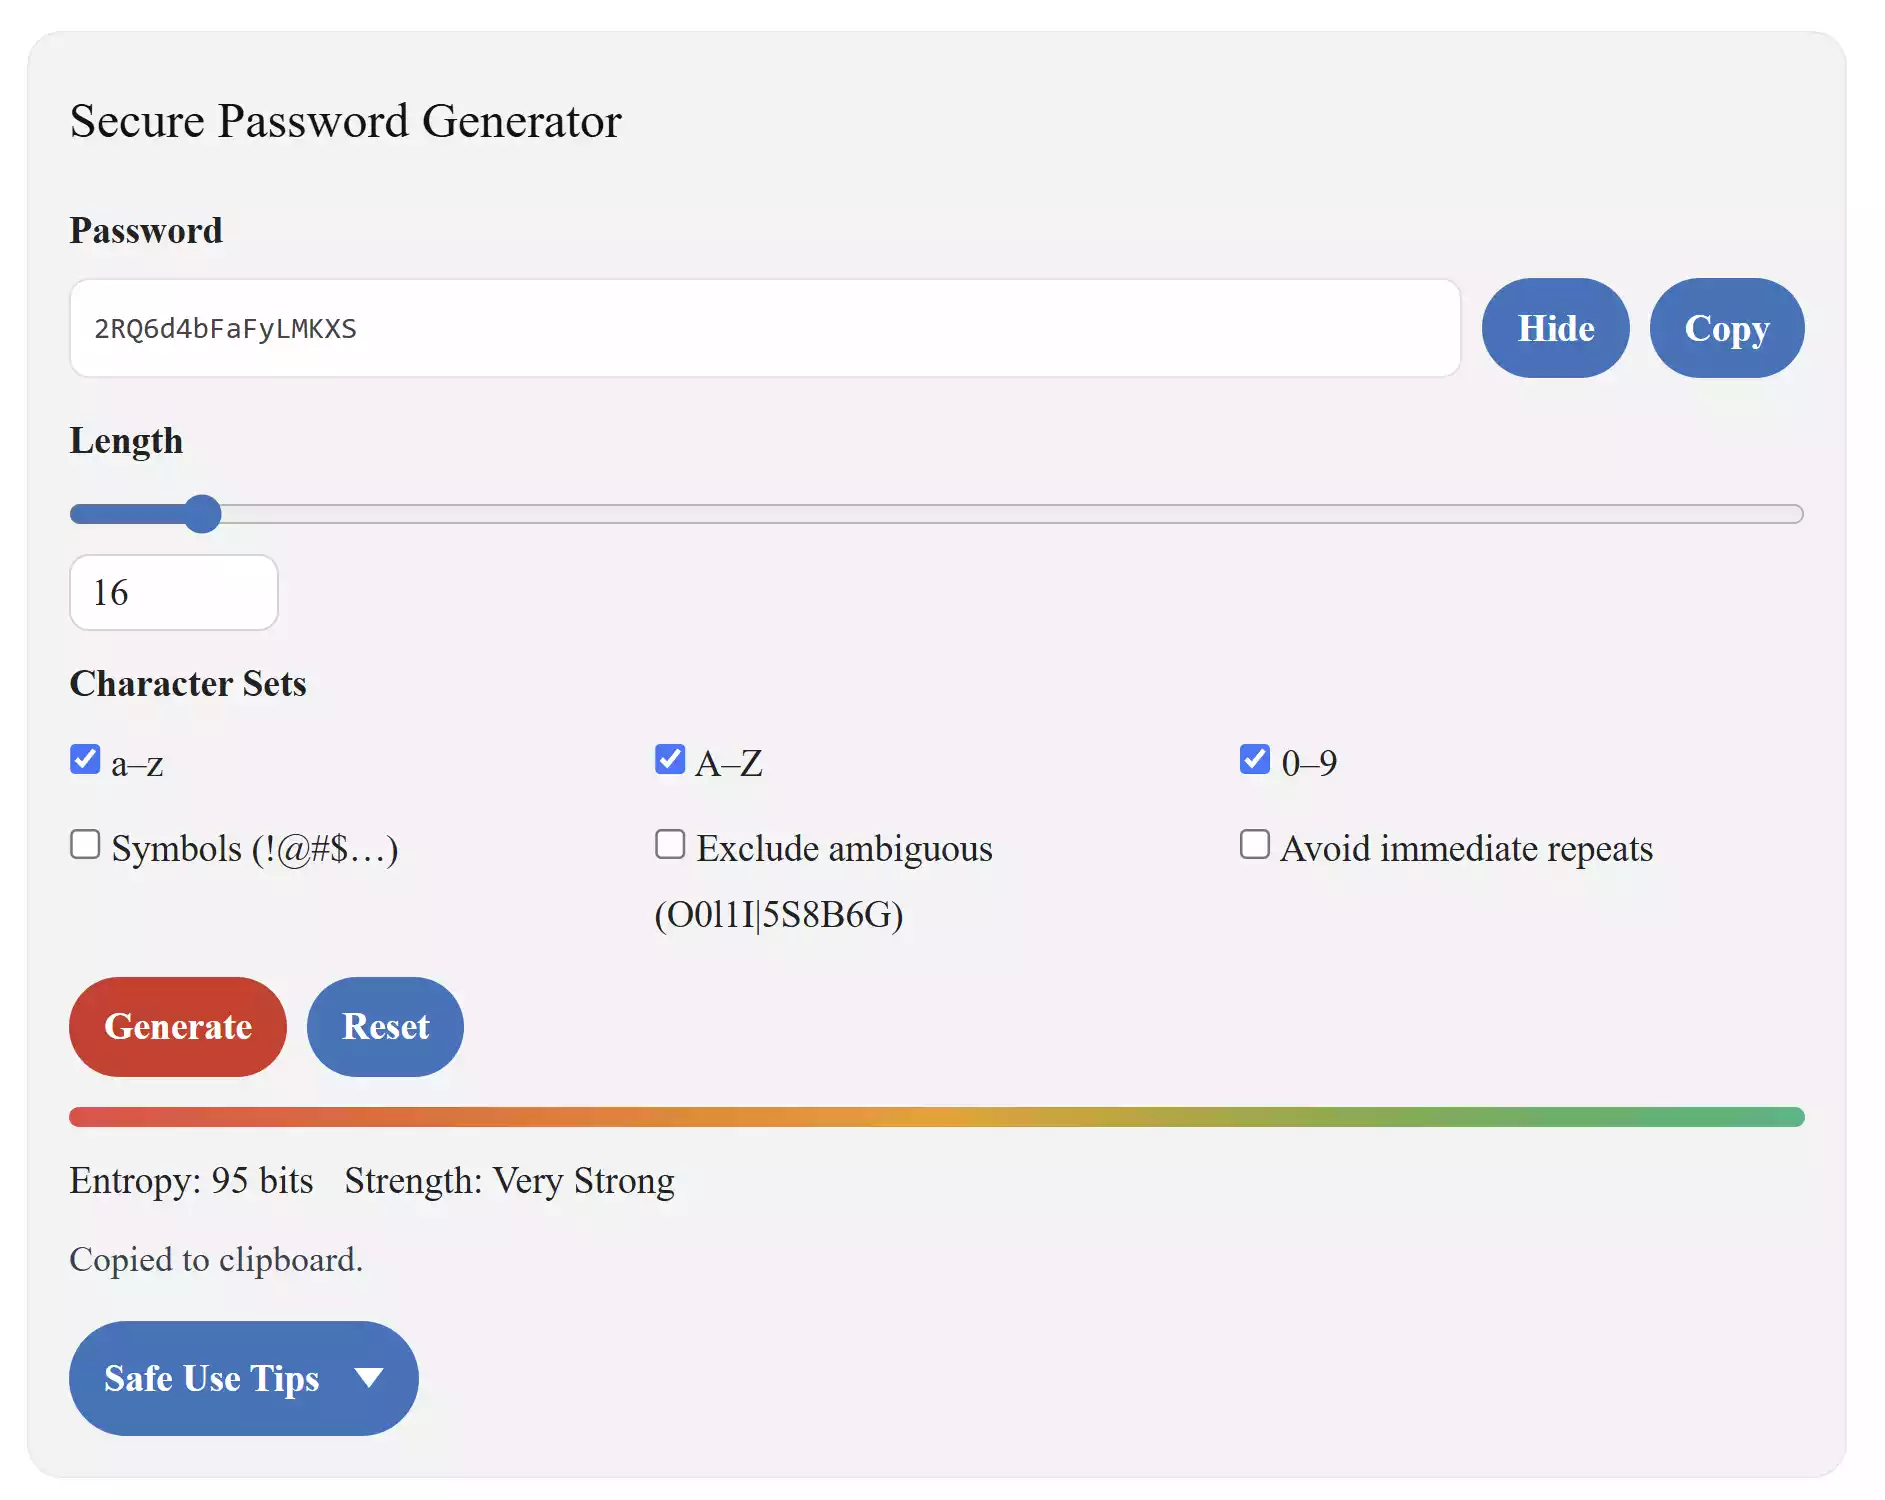Click the Safe Use Tips disclosure arrow

pos(370,1377)
